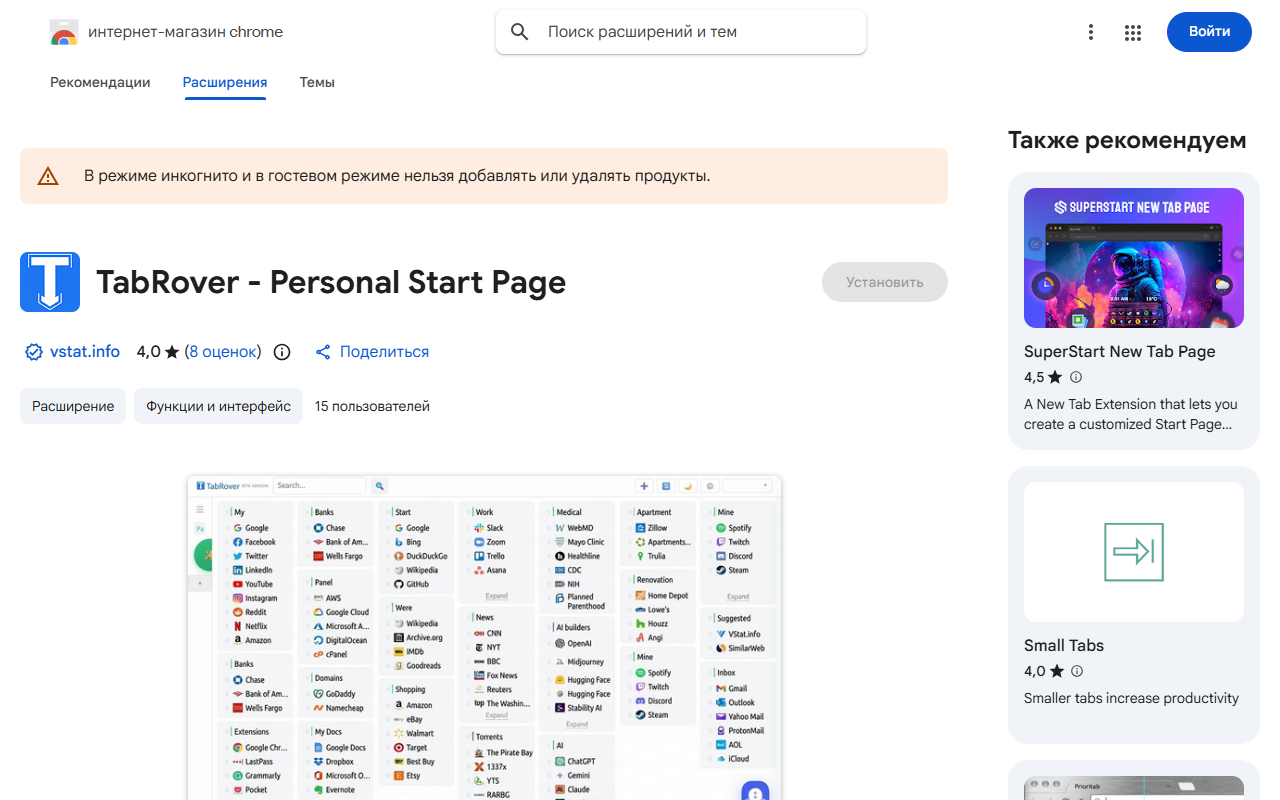Image resolution: width=1280 pixels, height=800 pixels.
Task: Focus the Поиск расширений и тем field
Action: (681, 32)
